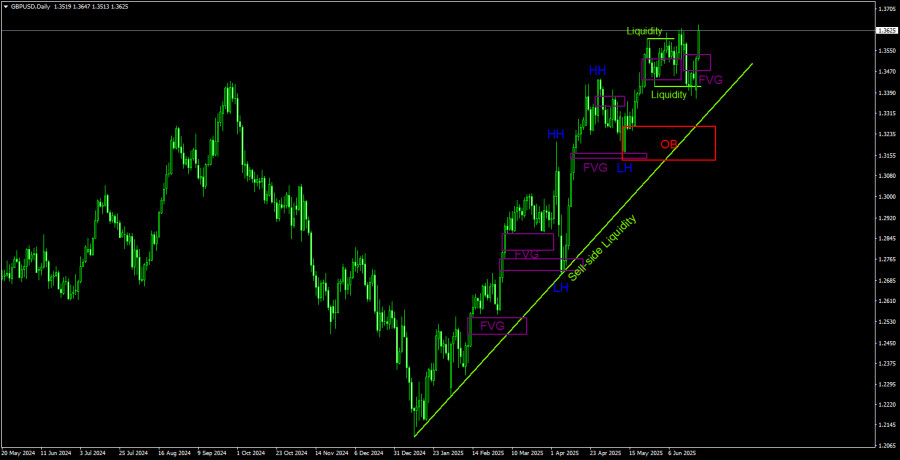900x460 pixels.
Task: Click the 11 Jun 2024 date label
Action: click(x=57, y=453)
